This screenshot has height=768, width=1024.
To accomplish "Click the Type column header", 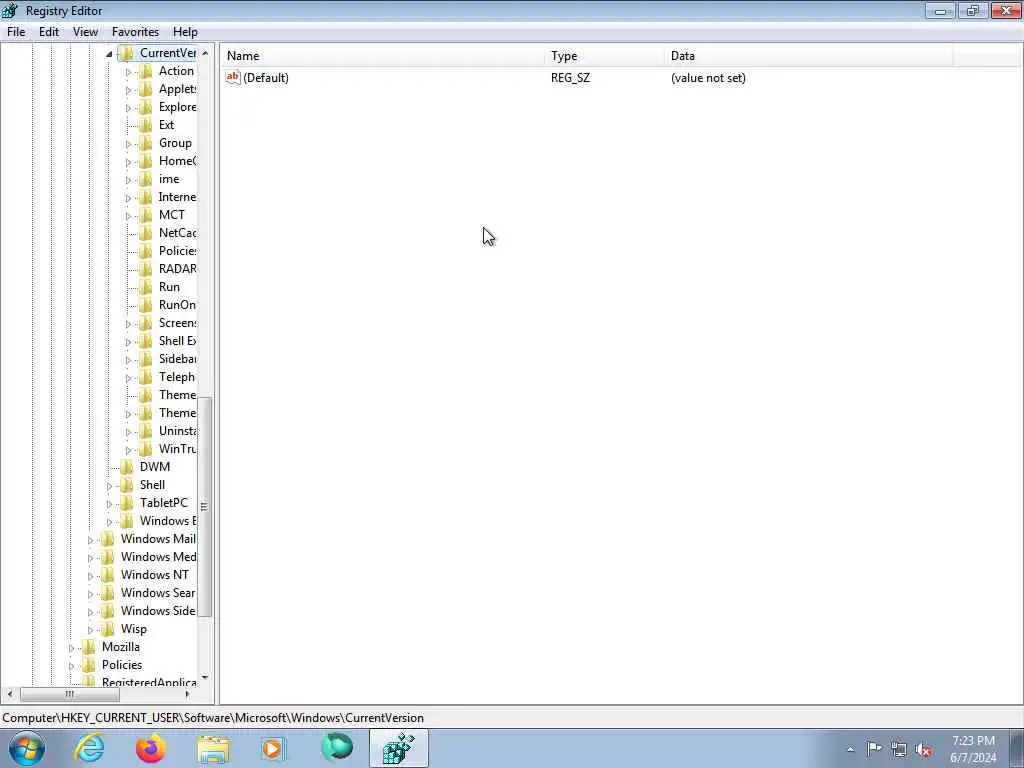I will [605, 56].
